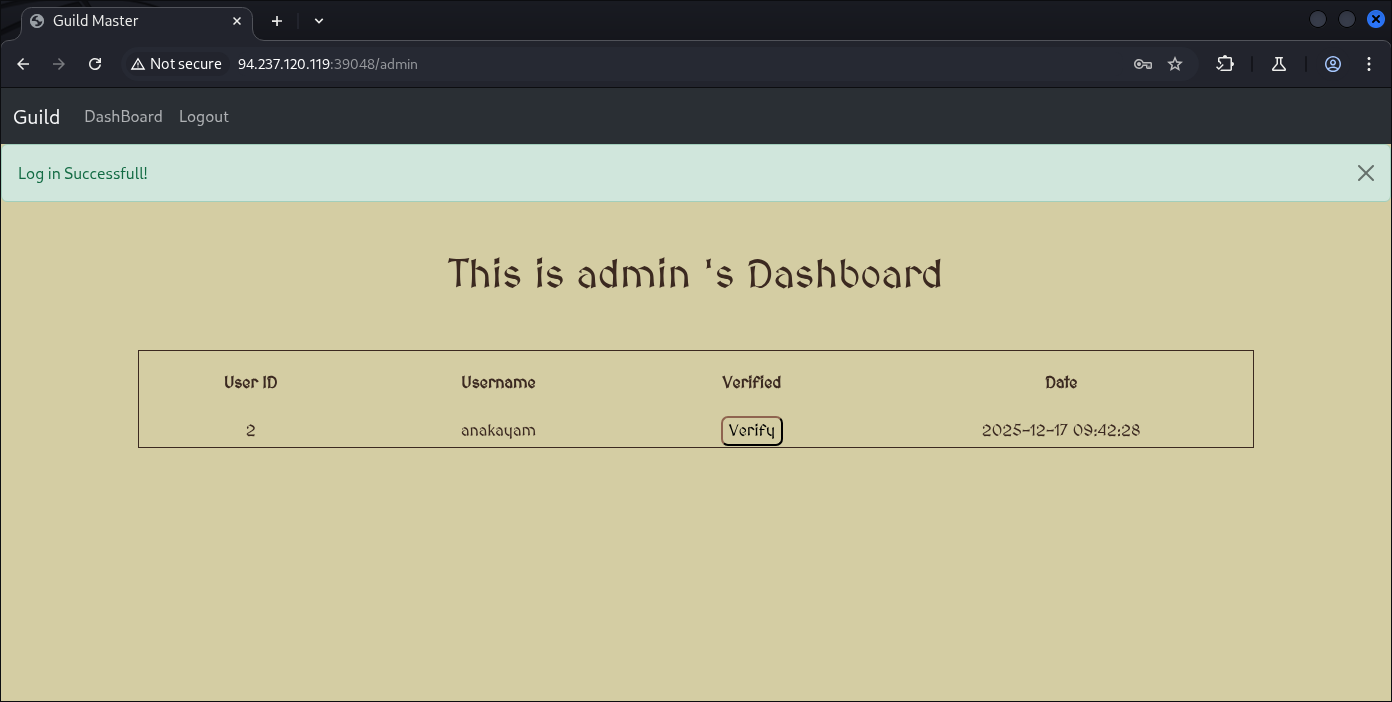The width and height of the screenshot is (1392, 702).
Task: Click Logout in the navbar
Action: (204, 117)
